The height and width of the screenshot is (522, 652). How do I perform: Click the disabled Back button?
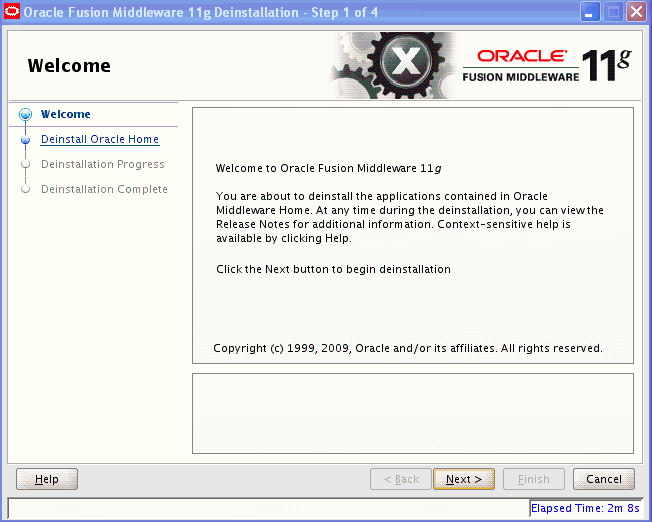click(x=401, y=479)
